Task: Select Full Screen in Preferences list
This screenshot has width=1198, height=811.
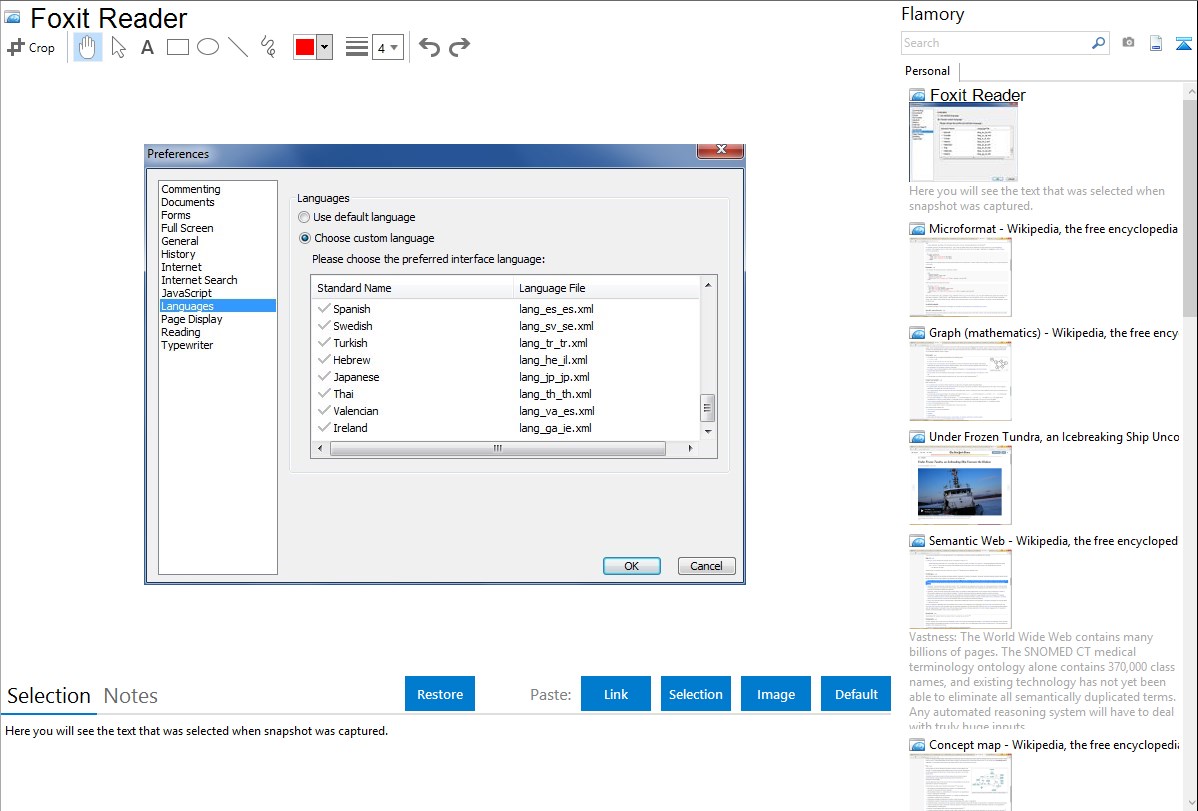Action: coord(187,228)
